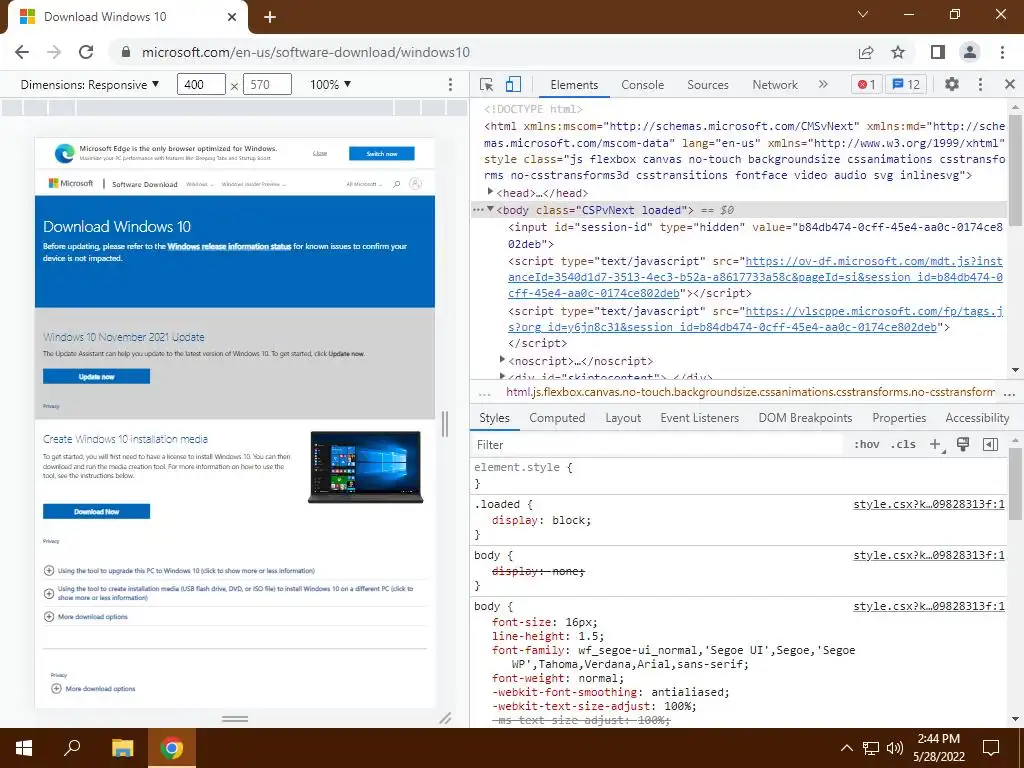Open the body node ellipsis actions
The height and width of the screenshot is (768, 1024).
click(x=478, y=210)
